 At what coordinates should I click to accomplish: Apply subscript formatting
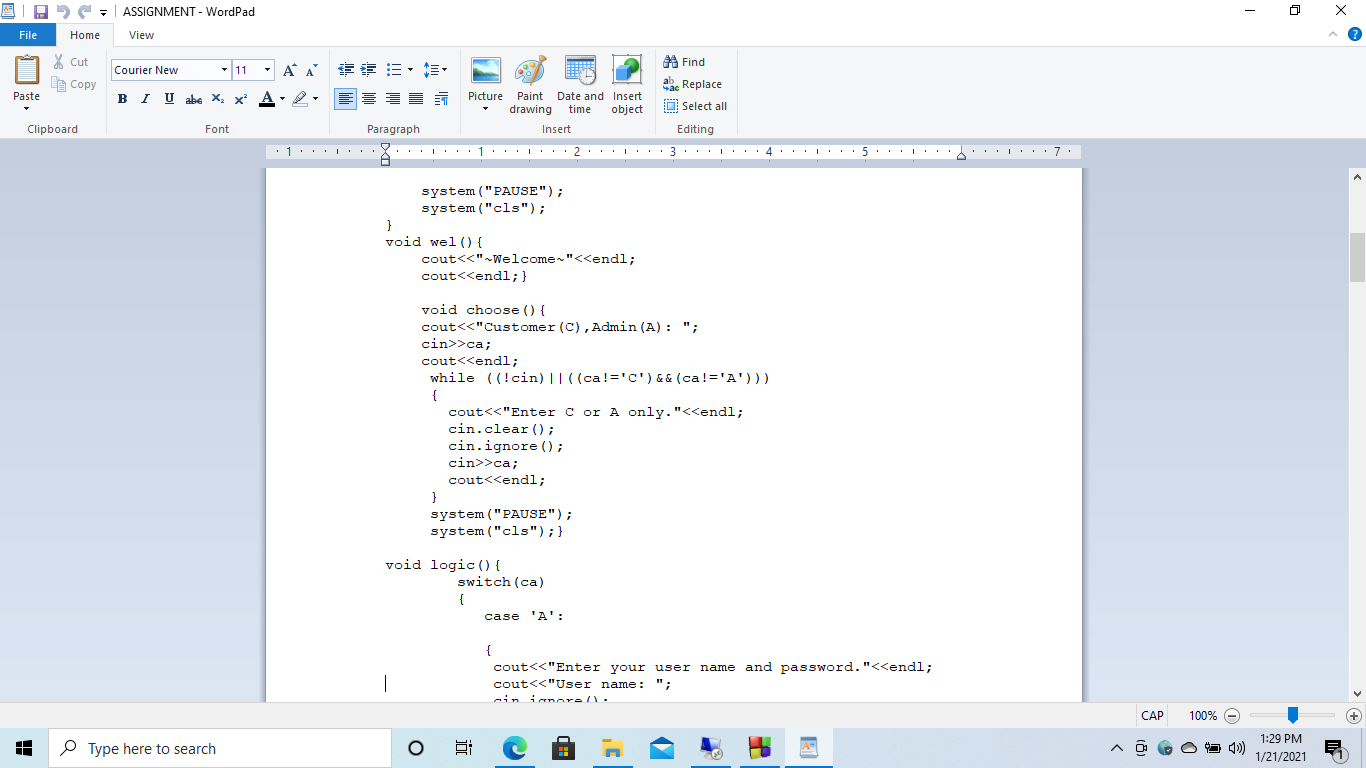point(217,99)
